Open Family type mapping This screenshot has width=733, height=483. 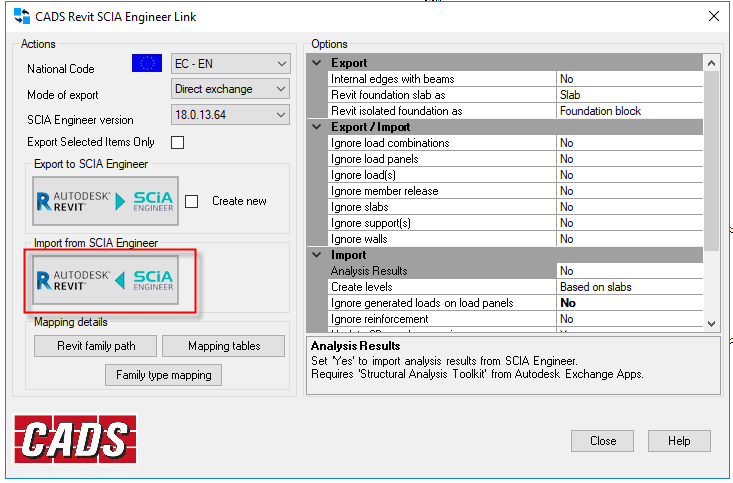click(x=164, y=375)
